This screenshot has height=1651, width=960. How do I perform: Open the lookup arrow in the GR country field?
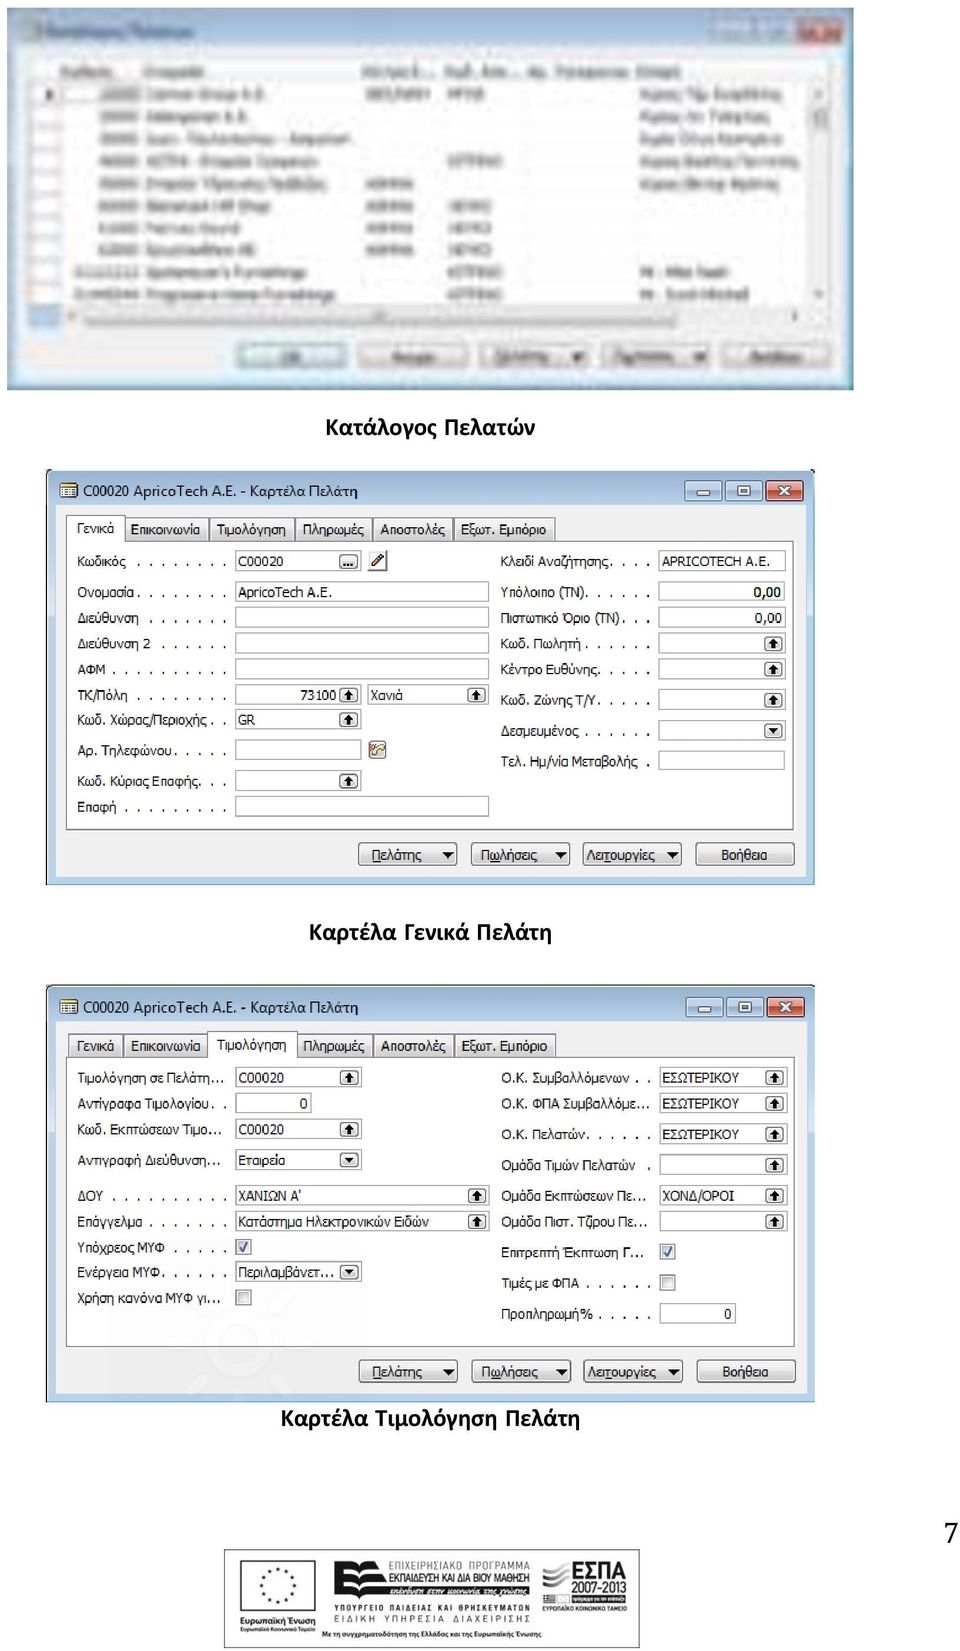pos(348,720)
